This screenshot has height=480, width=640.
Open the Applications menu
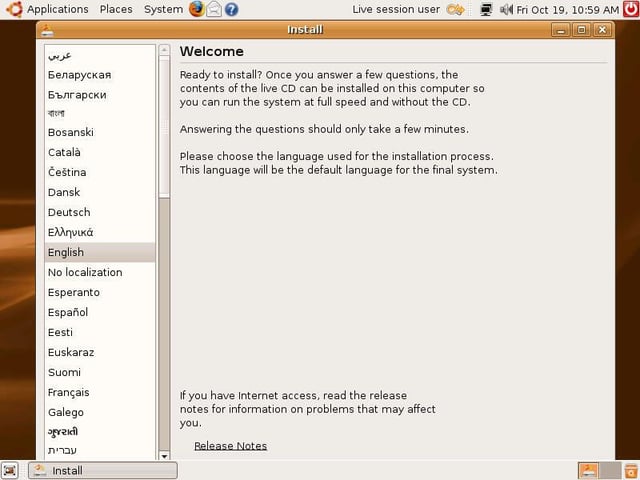coord(58,9)
